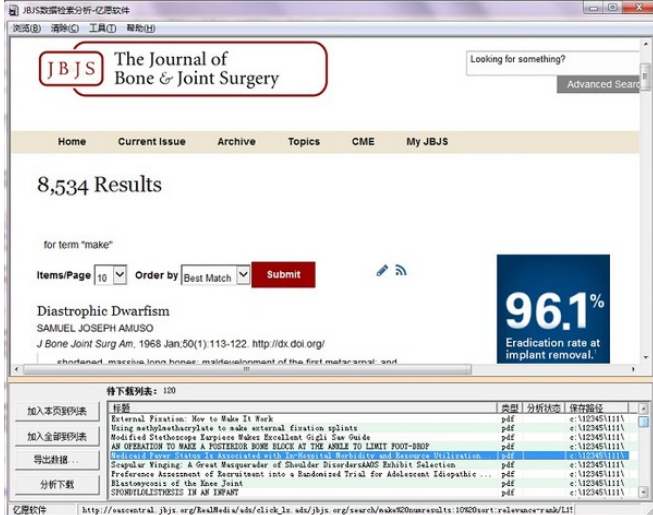
Task: Open the 工具(T) menu
Action: tap(102, 28)
